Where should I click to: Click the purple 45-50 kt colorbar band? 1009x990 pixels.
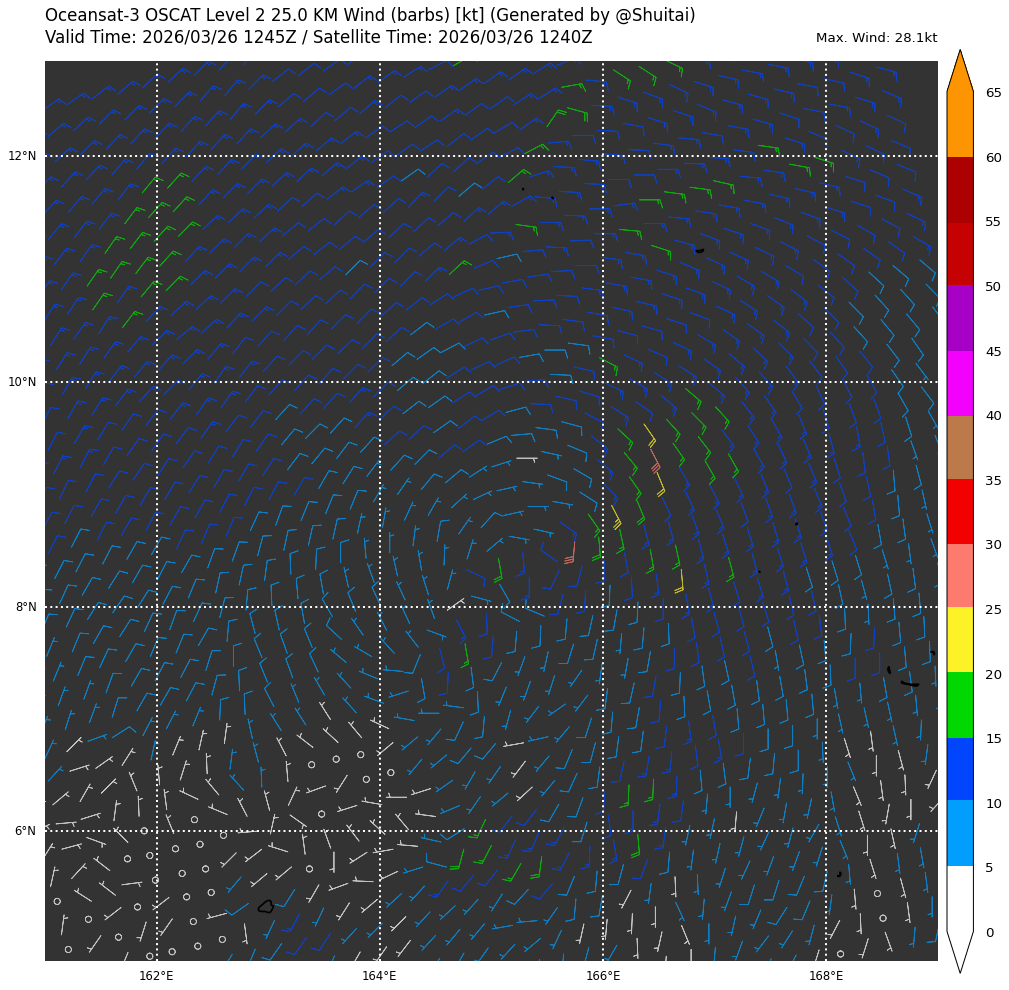(959, 318)
